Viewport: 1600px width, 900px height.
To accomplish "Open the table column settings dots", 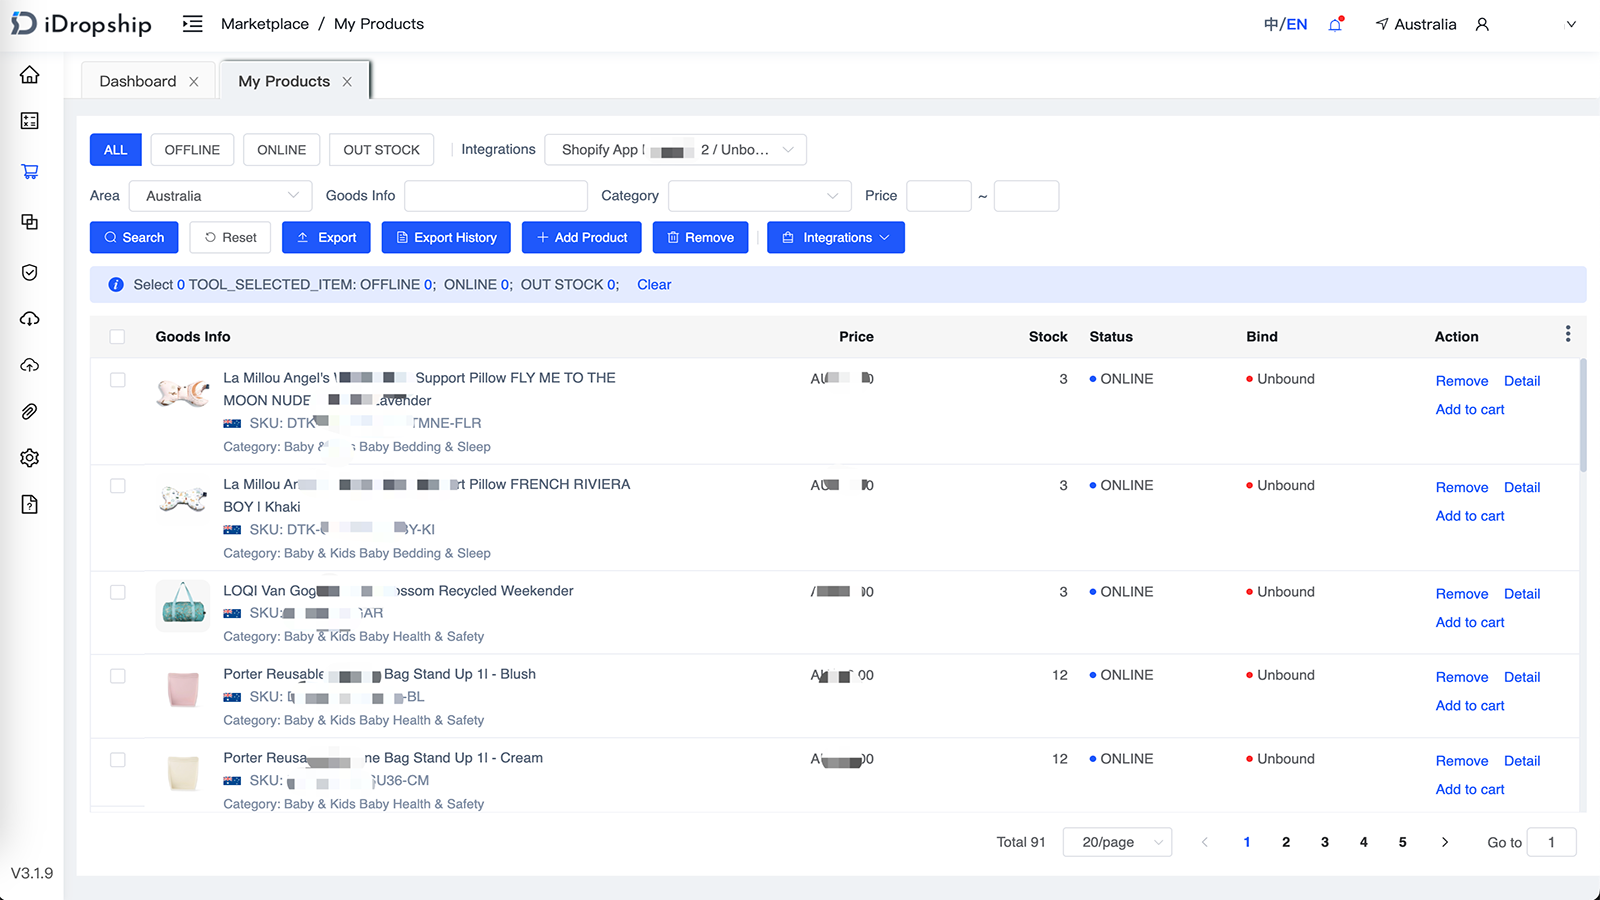I will point(1568,334).
